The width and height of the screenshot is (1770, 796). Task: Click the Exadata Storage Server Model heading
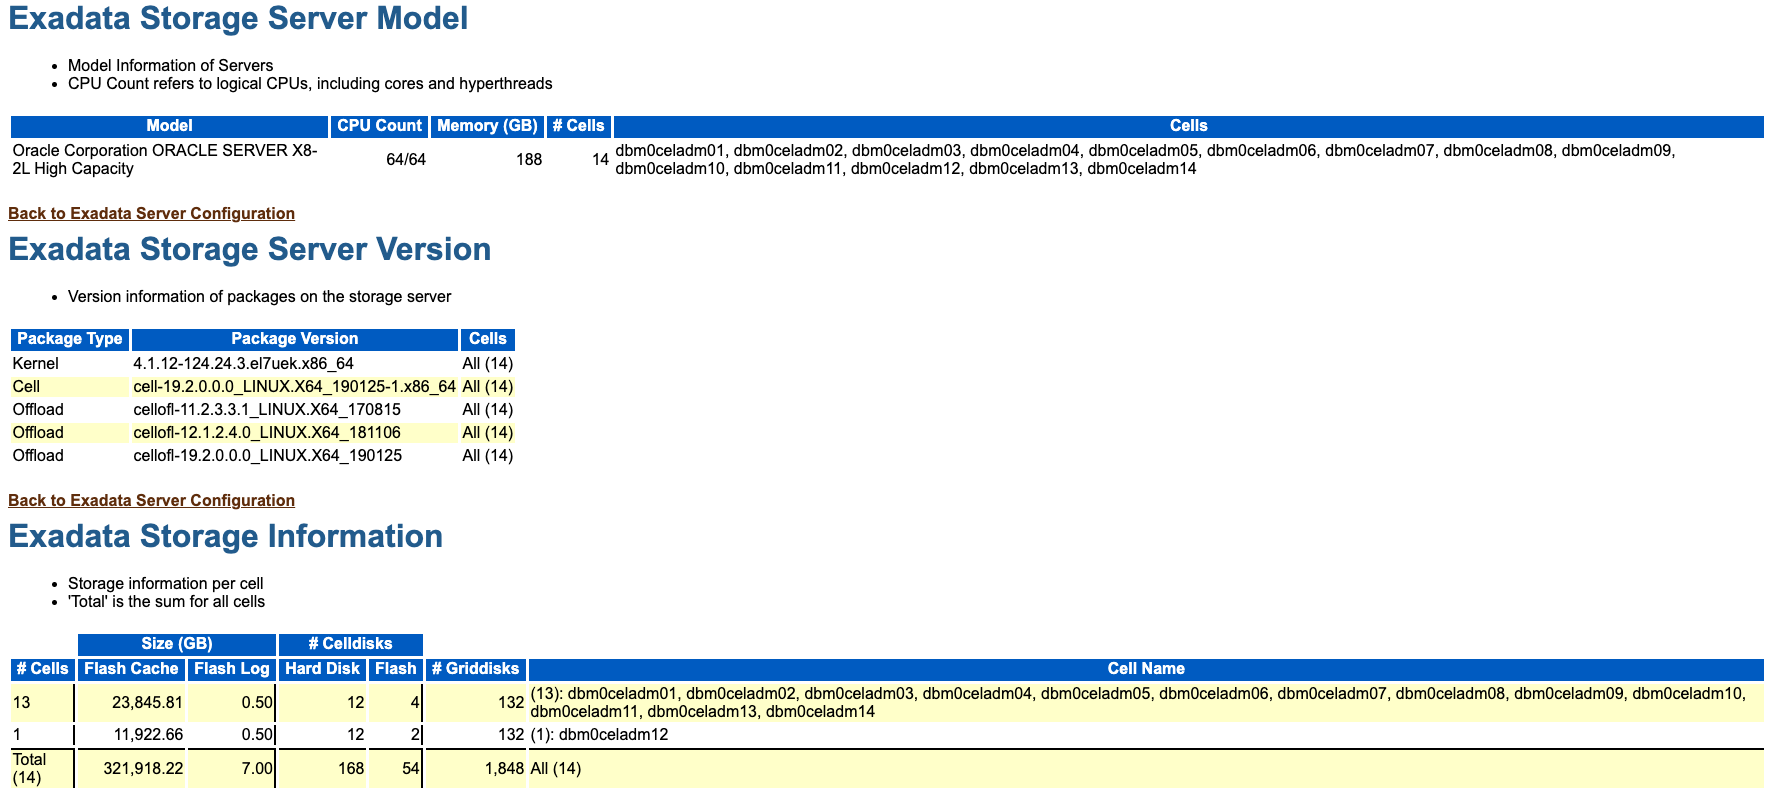[238, 19]
